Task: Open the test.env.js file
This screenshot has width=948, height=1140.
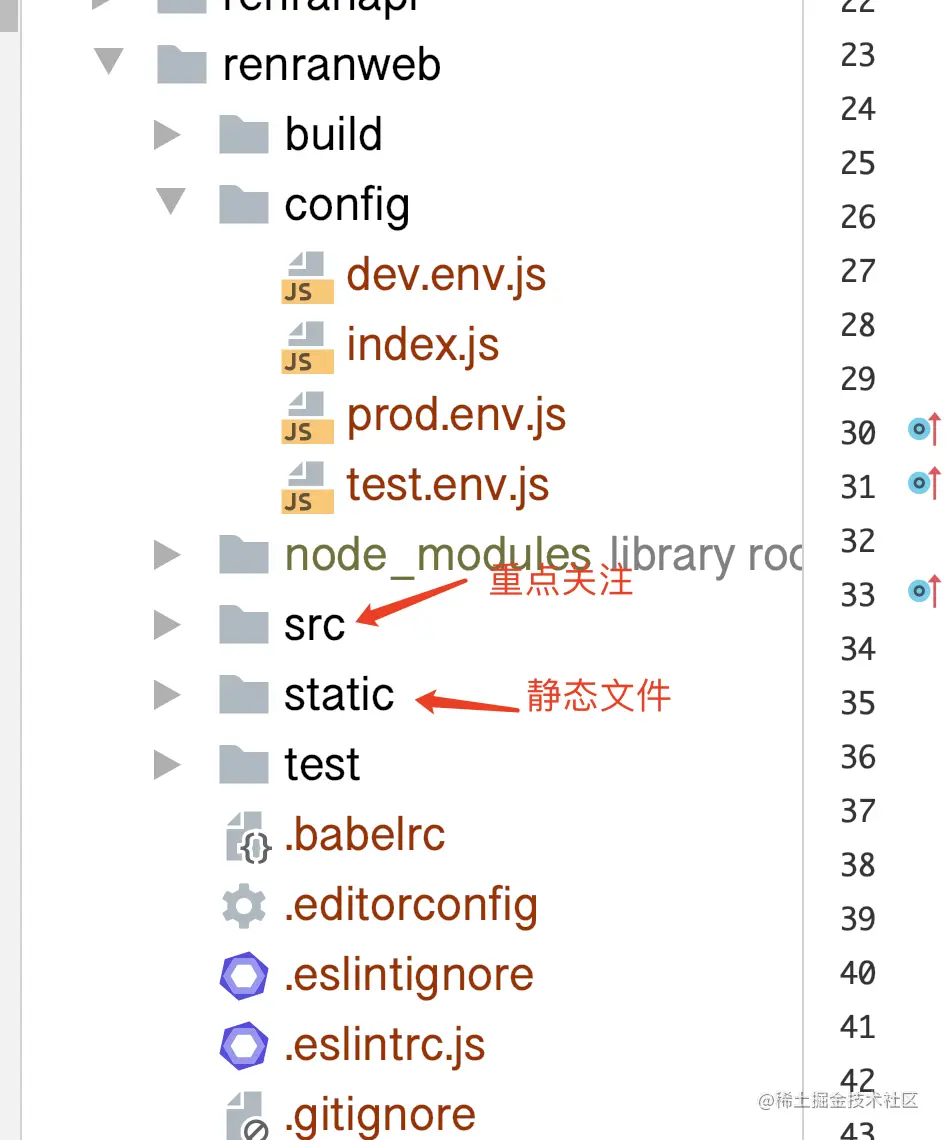Action: coord(447,486)
